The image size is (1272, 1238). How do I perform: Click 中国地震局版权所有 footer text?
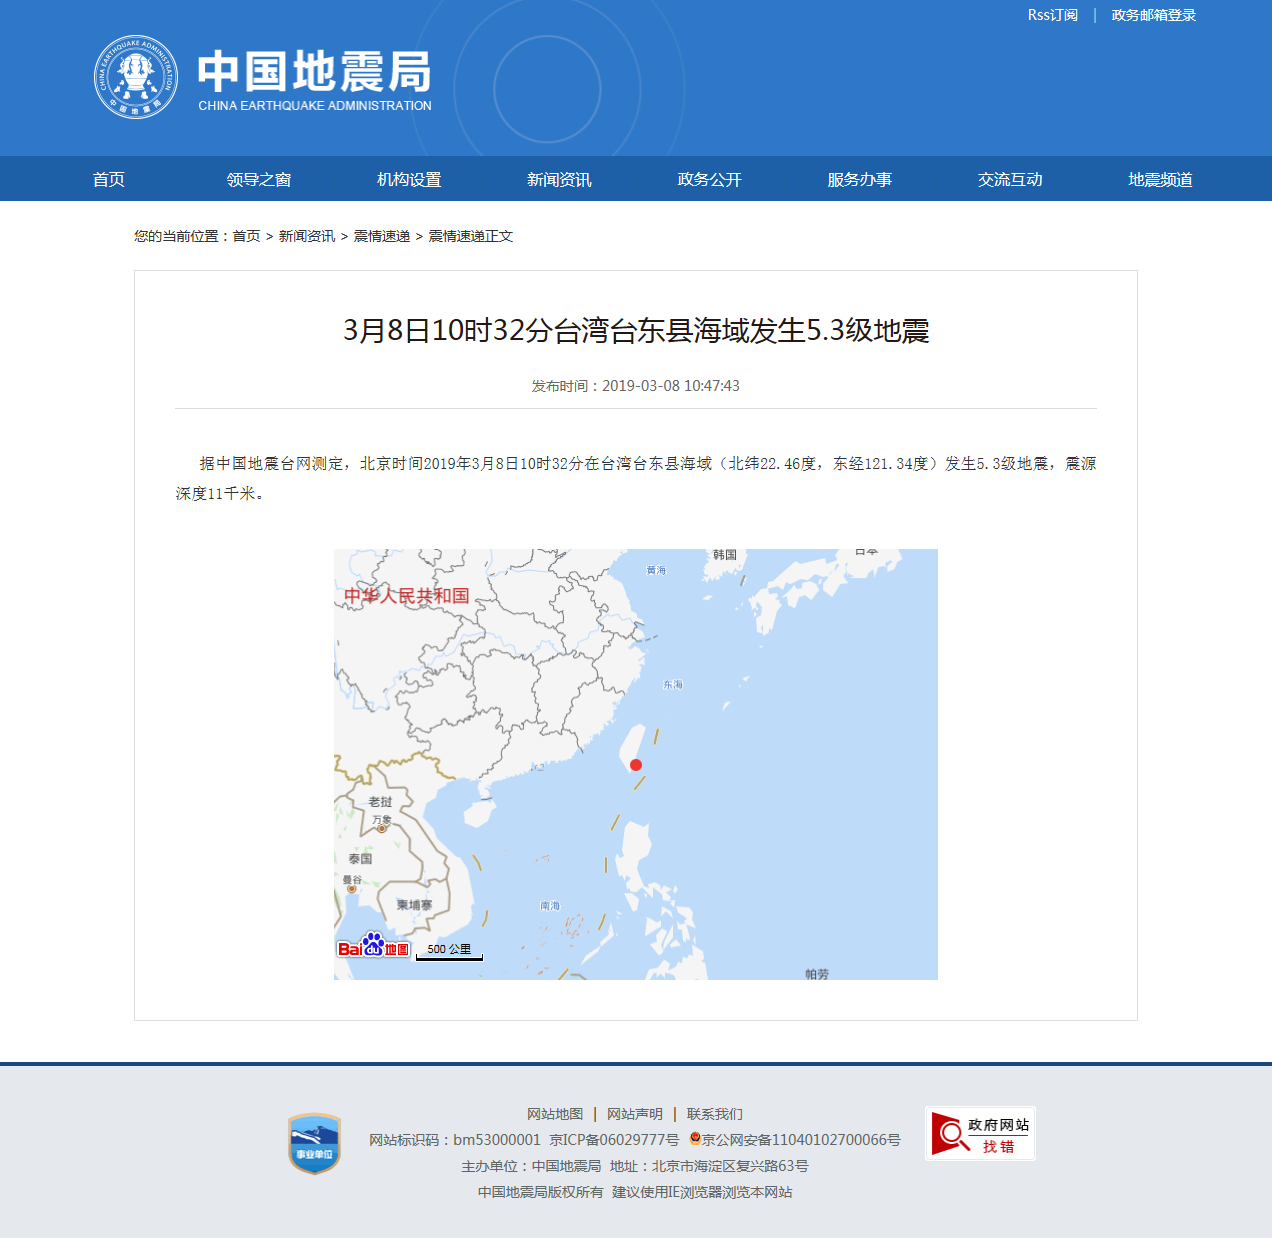[541, 1192]
